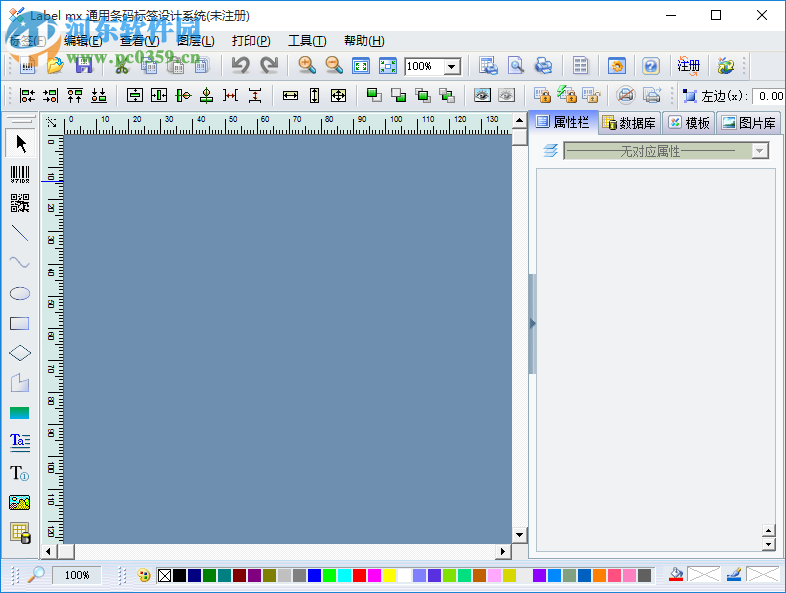
Task: Click the align left edges icon
Action: [27, 95]
